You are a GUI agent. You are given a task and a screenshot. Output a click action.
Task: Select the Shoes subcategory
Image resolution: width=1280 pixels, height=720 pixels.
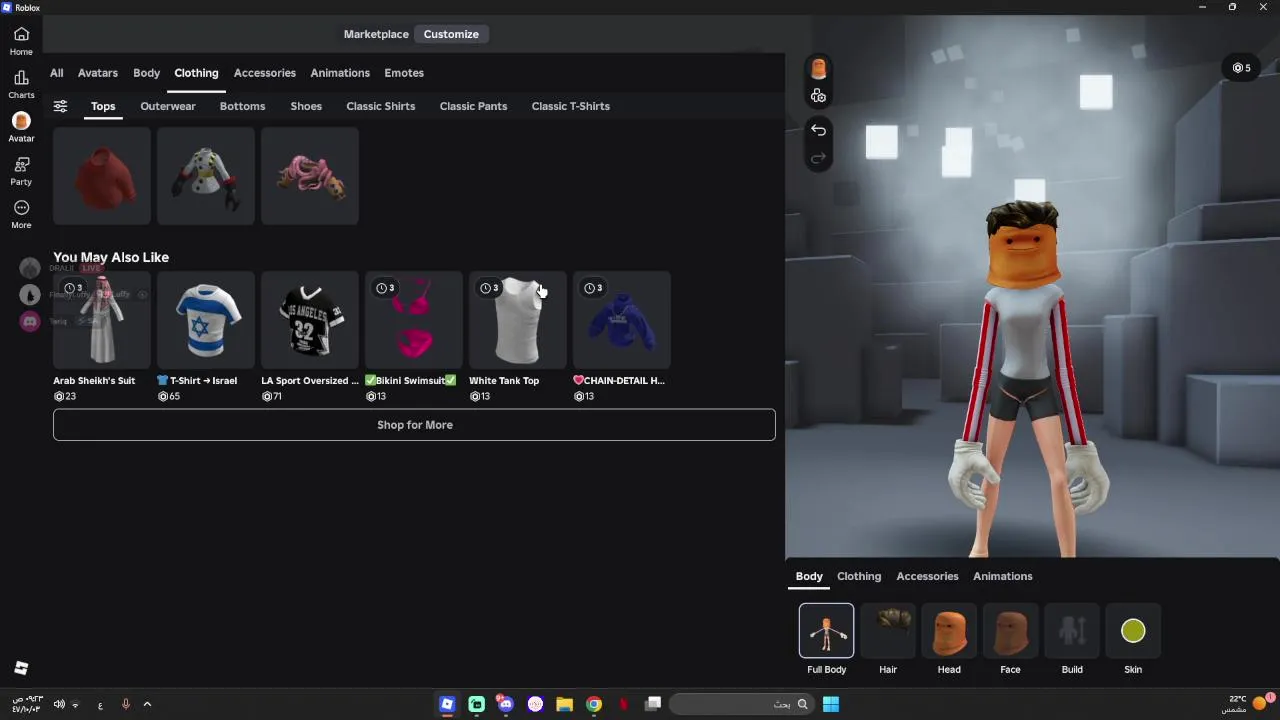click(306, 106)
